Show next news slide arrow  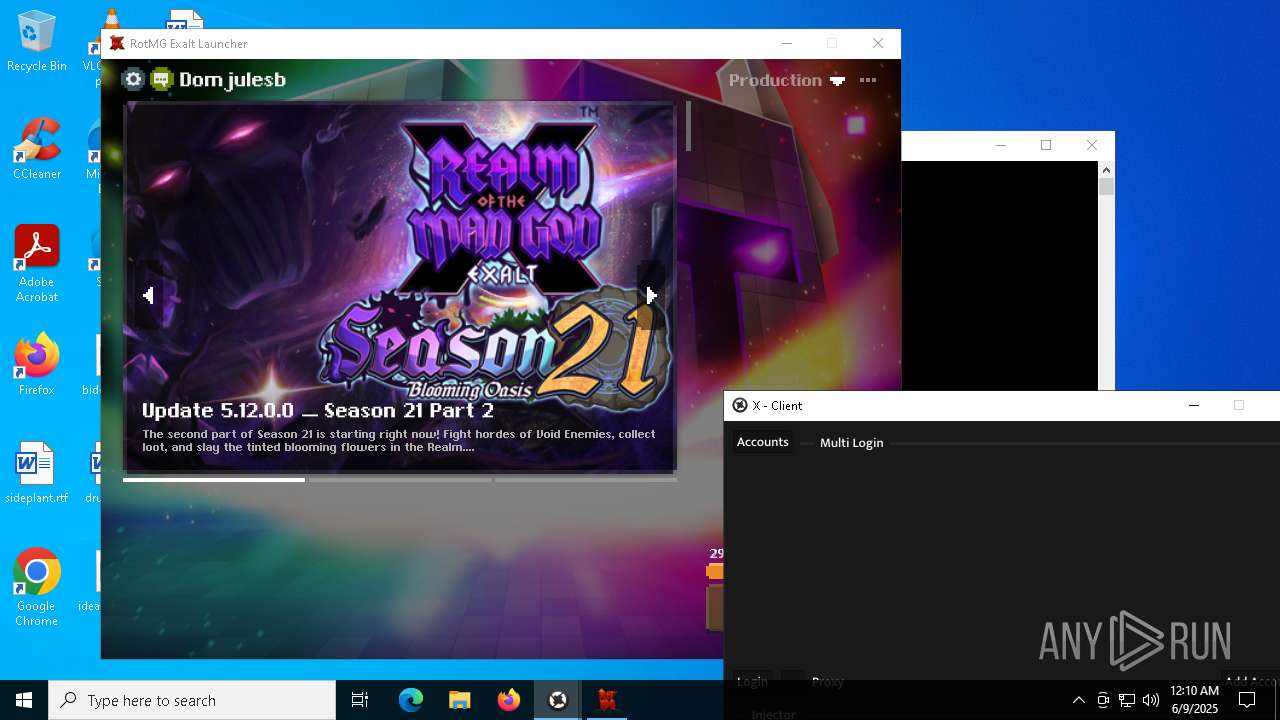[x=651, y=295]
